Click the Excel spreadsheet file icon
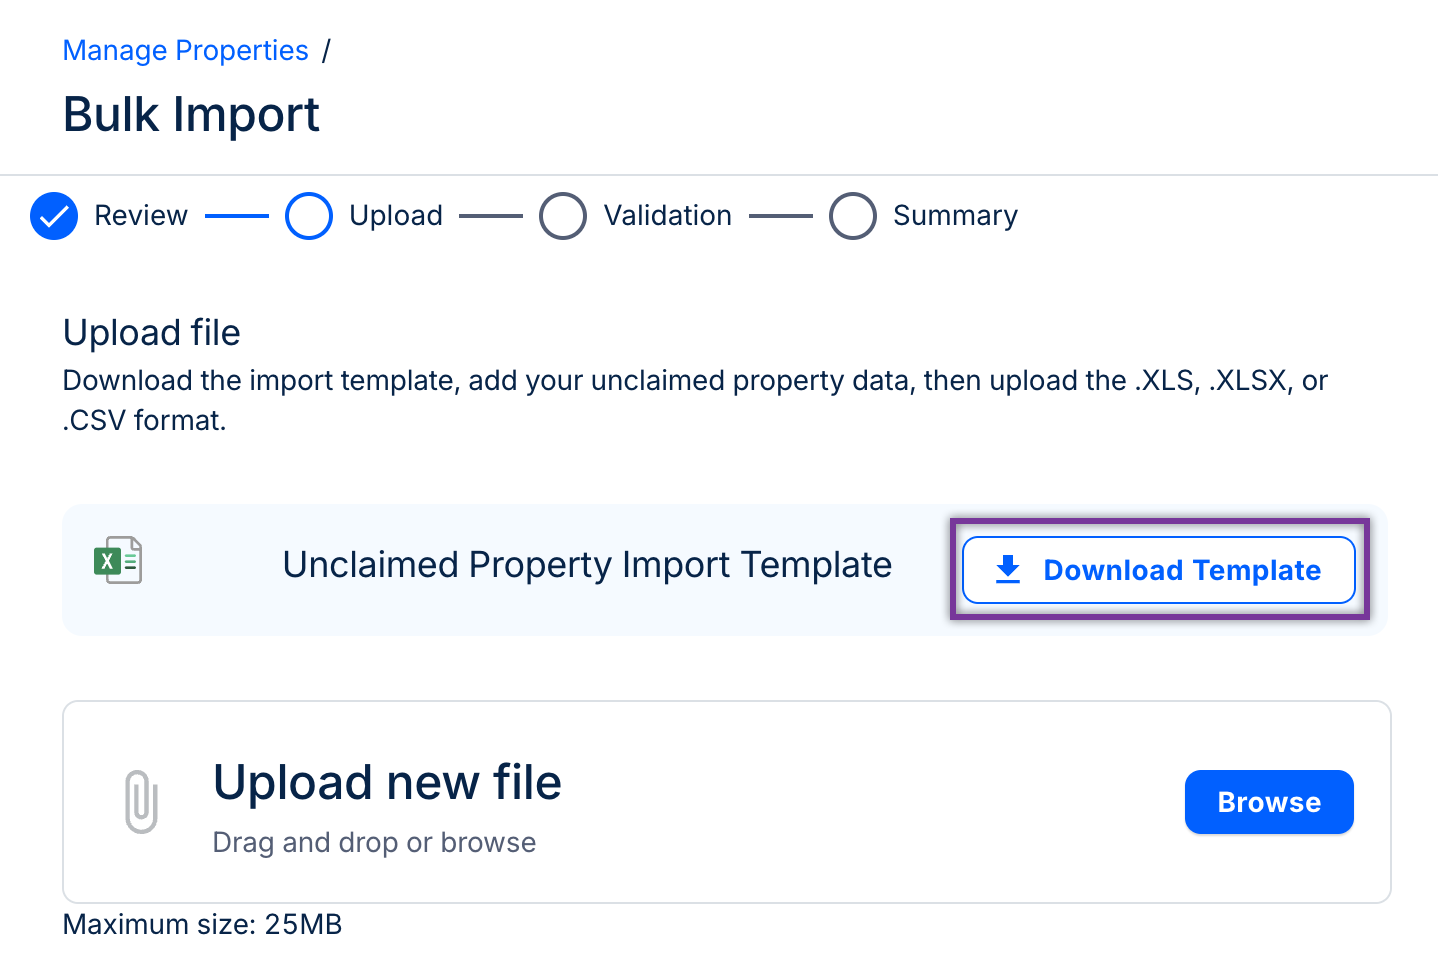1438x966 pixels. 118,561
